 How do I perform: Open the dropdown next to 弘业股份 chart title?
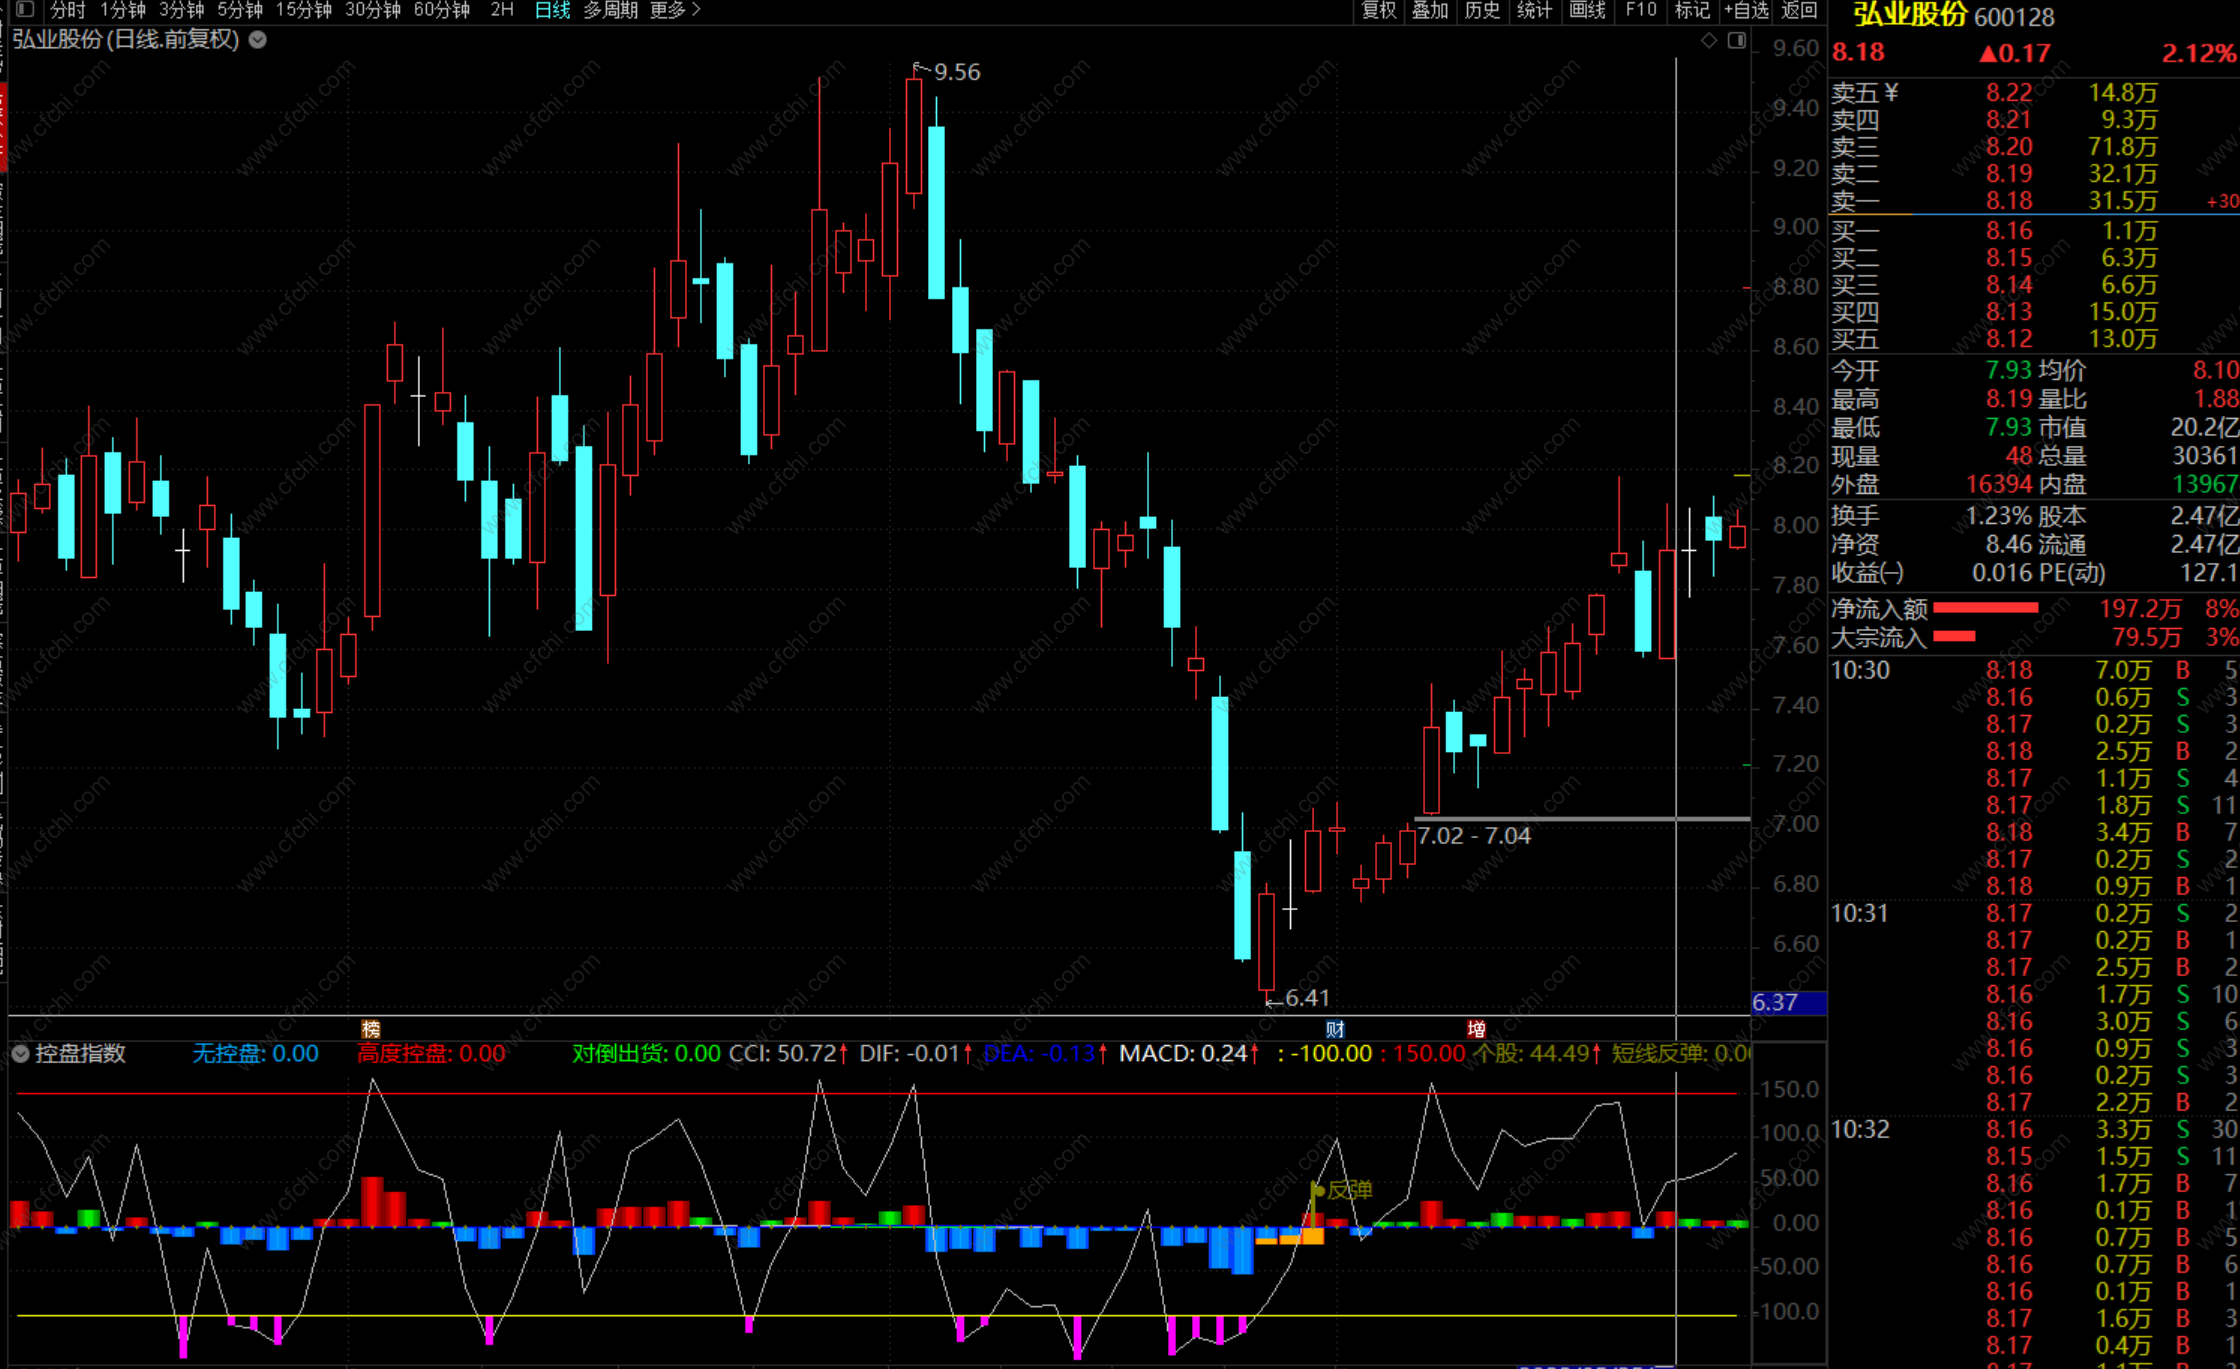(x=258, y=40)
